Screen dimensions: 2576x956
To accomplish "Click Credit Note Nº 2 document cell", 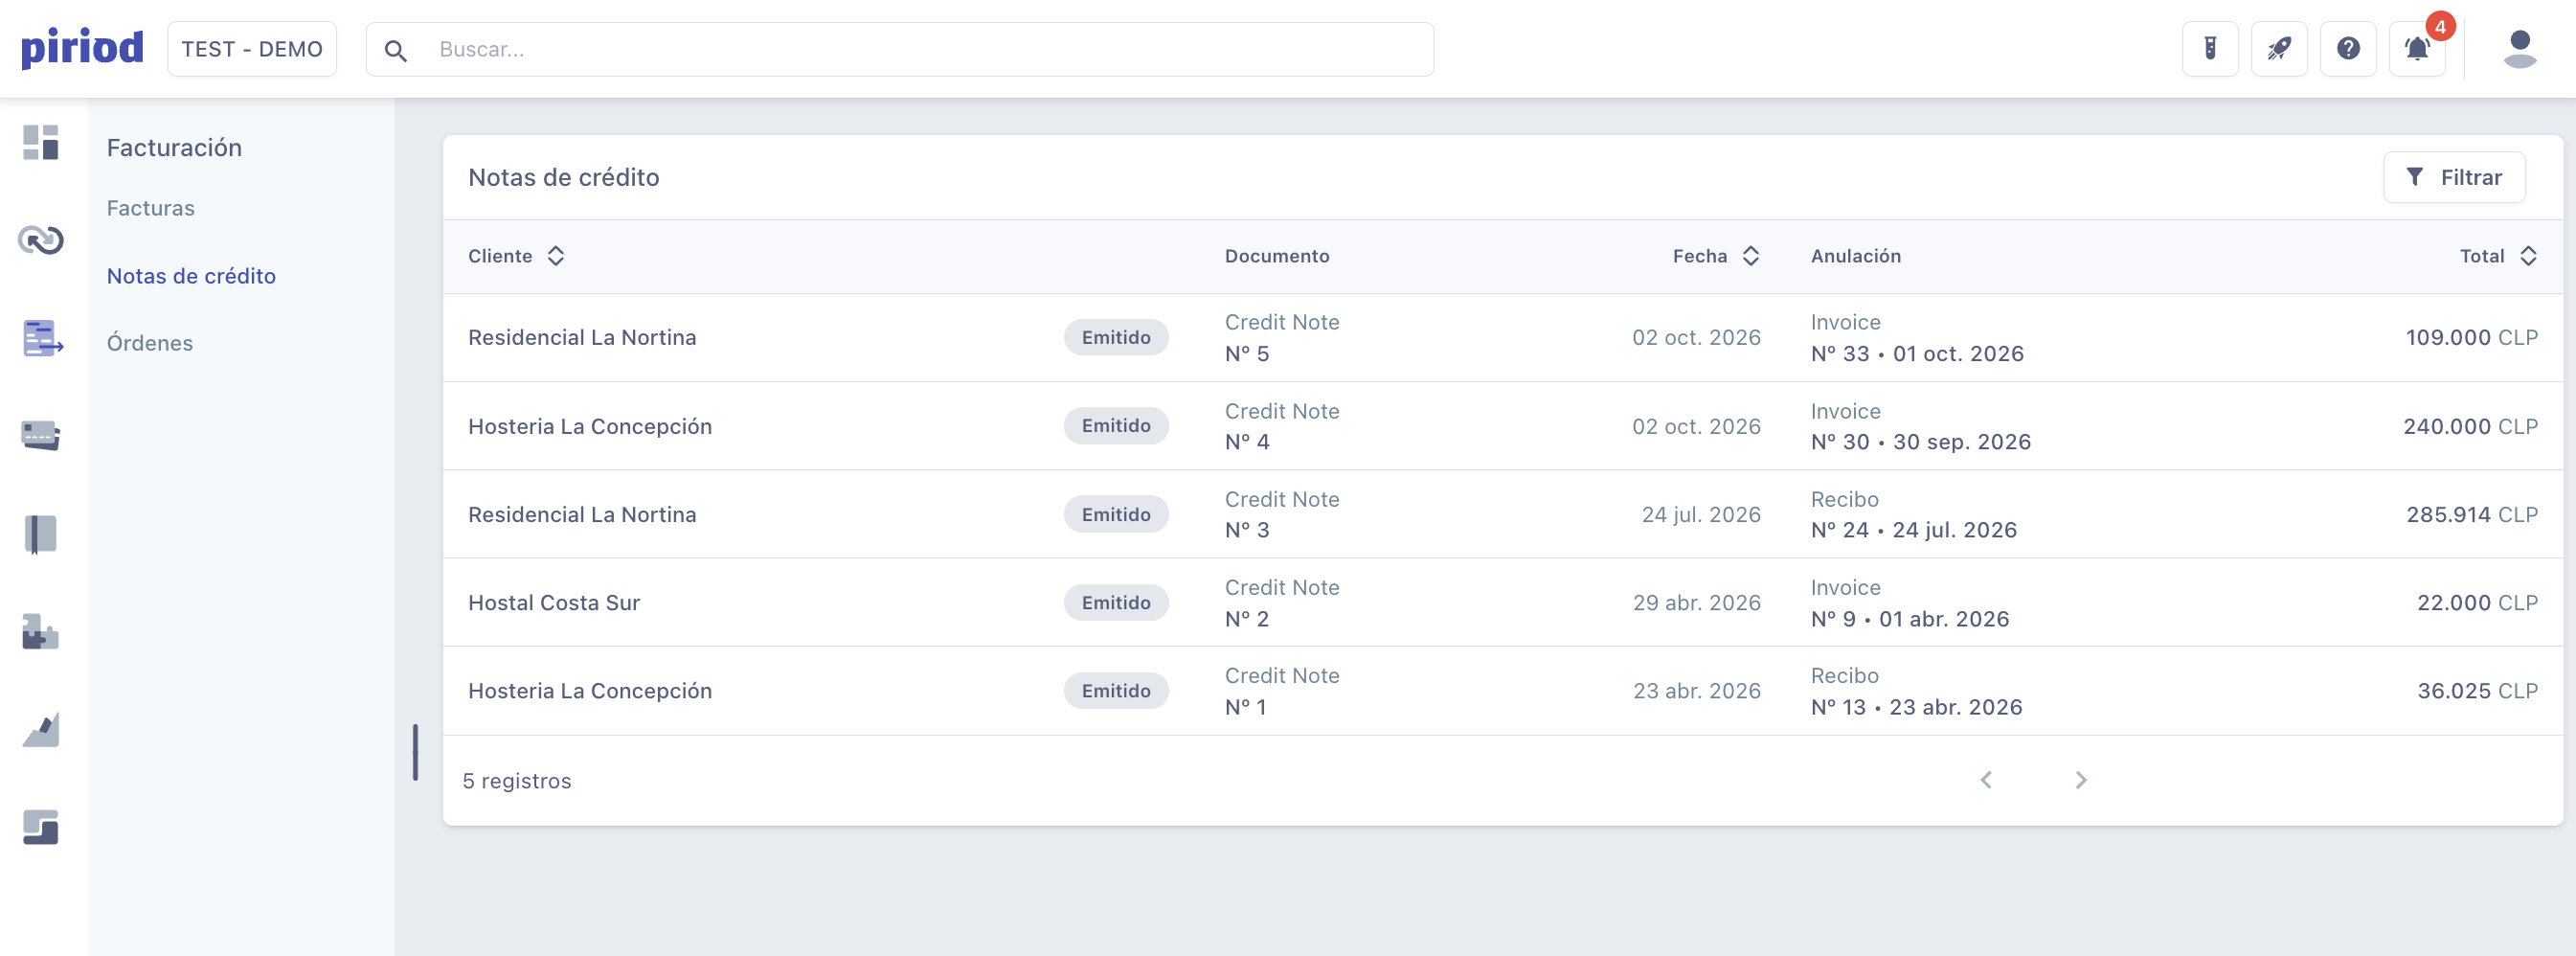I will (1282, 603).
